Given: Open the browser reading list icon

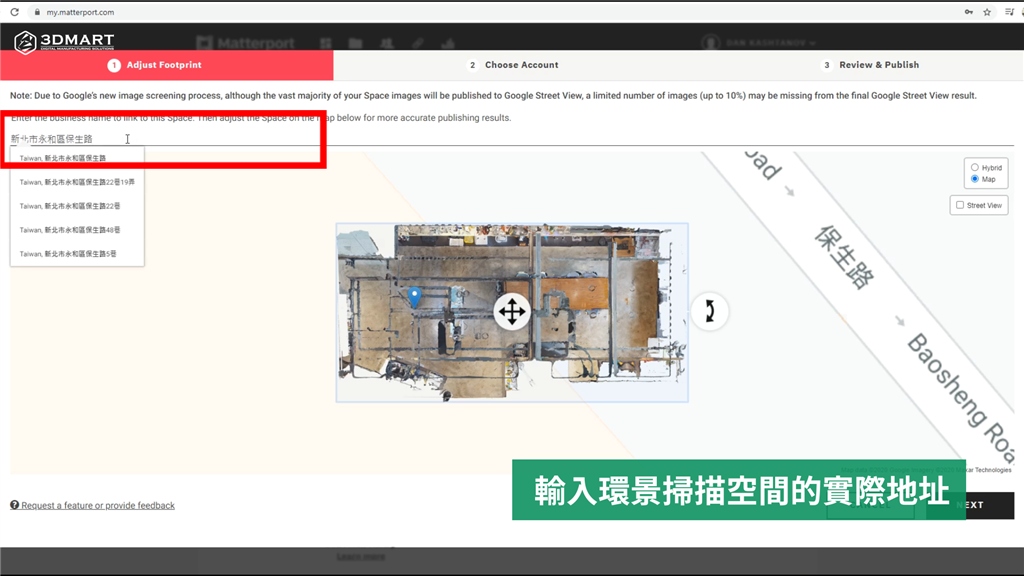Looking at the screenshot, I should (1009, 12).
